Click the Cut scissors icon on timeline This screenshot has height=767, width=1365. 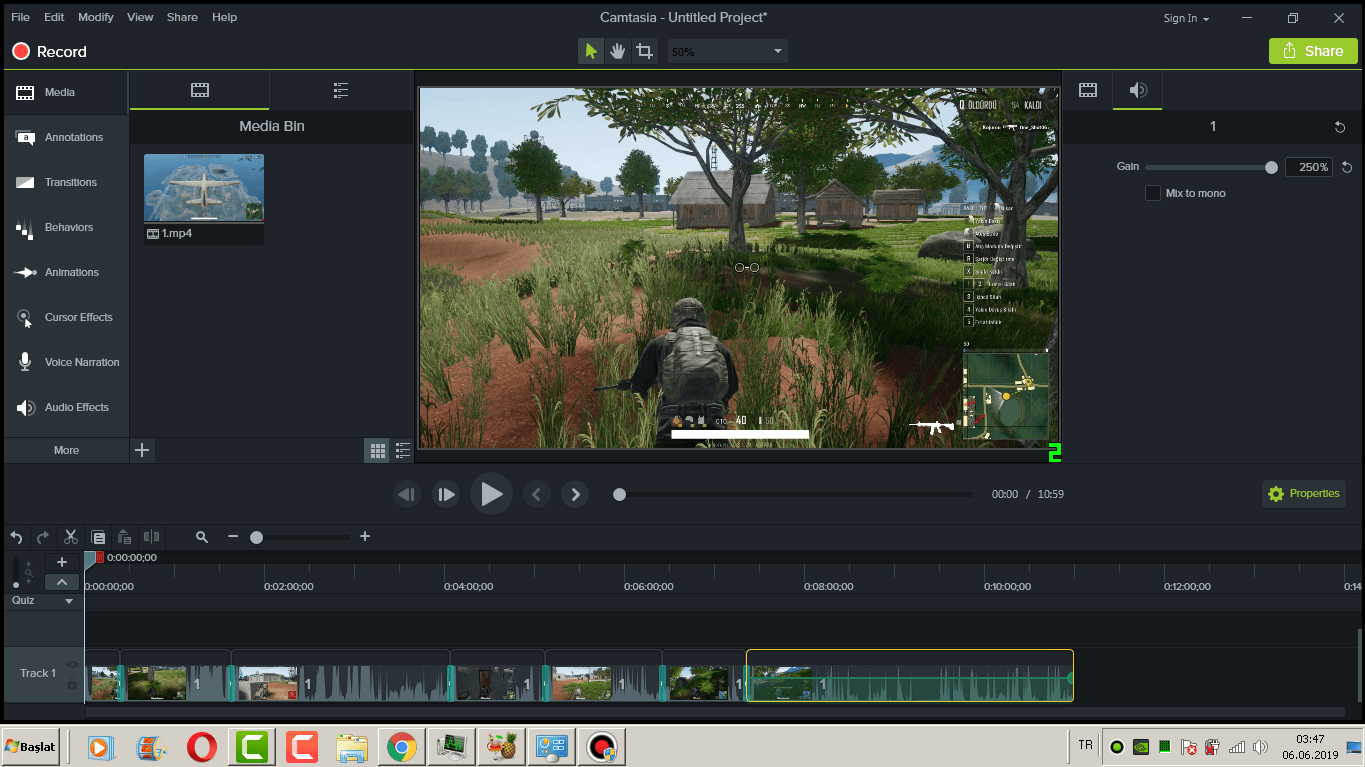tap(71, 537)
